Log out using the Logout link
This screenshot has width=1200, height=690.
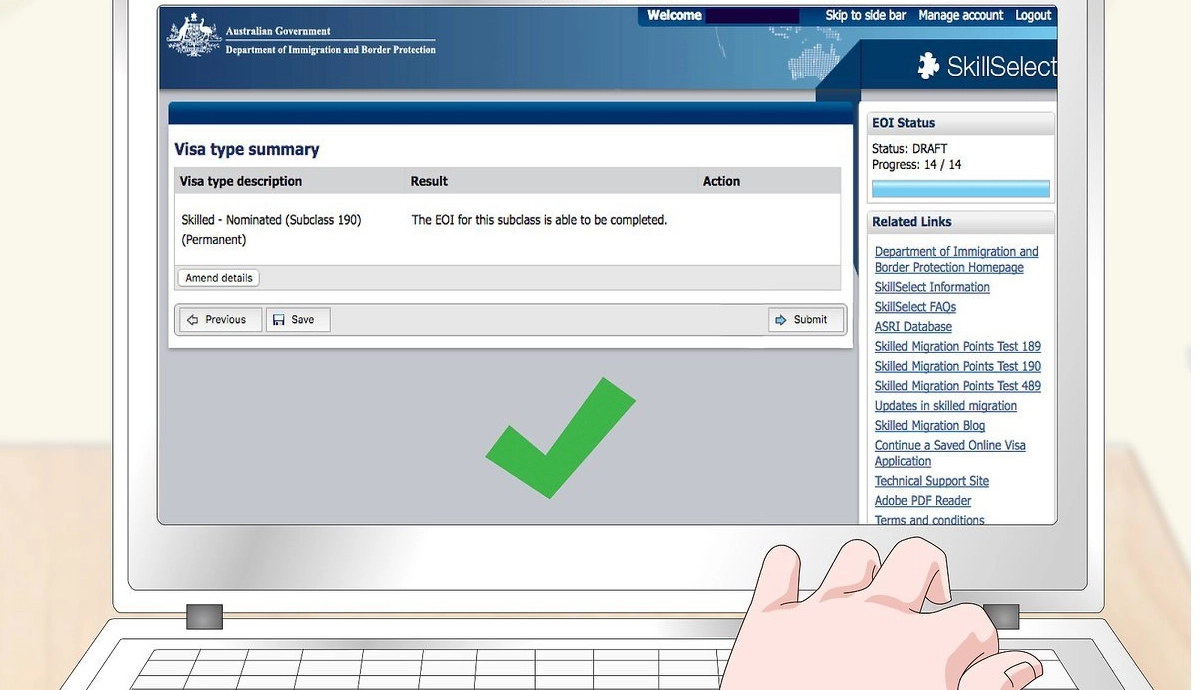1033,15
